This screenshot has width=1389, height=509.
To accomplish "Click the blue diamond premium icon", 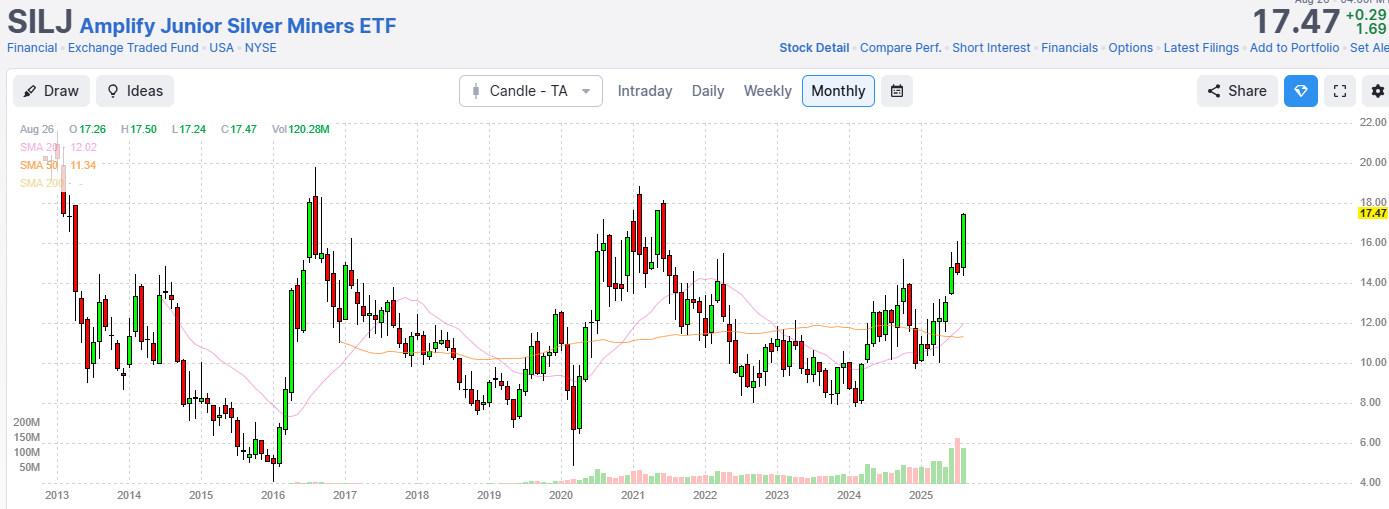I will pos(1301,91).
